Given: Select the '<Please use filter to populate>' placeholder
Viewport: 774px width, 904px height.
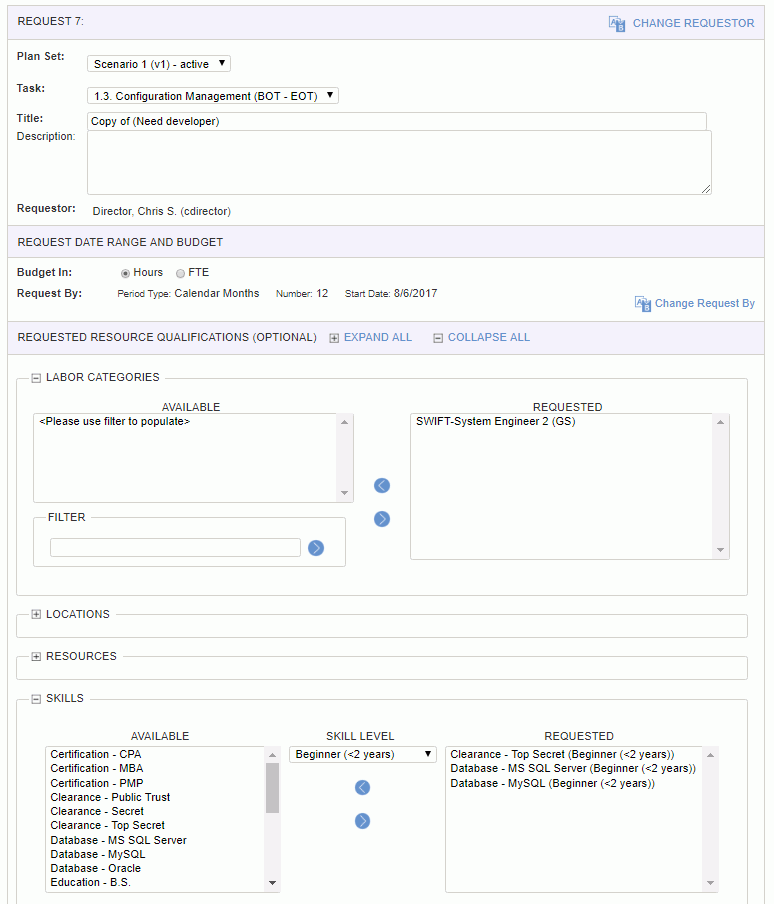Looking at the screenshot, I should pyautogui.click(x=114, y=421).
